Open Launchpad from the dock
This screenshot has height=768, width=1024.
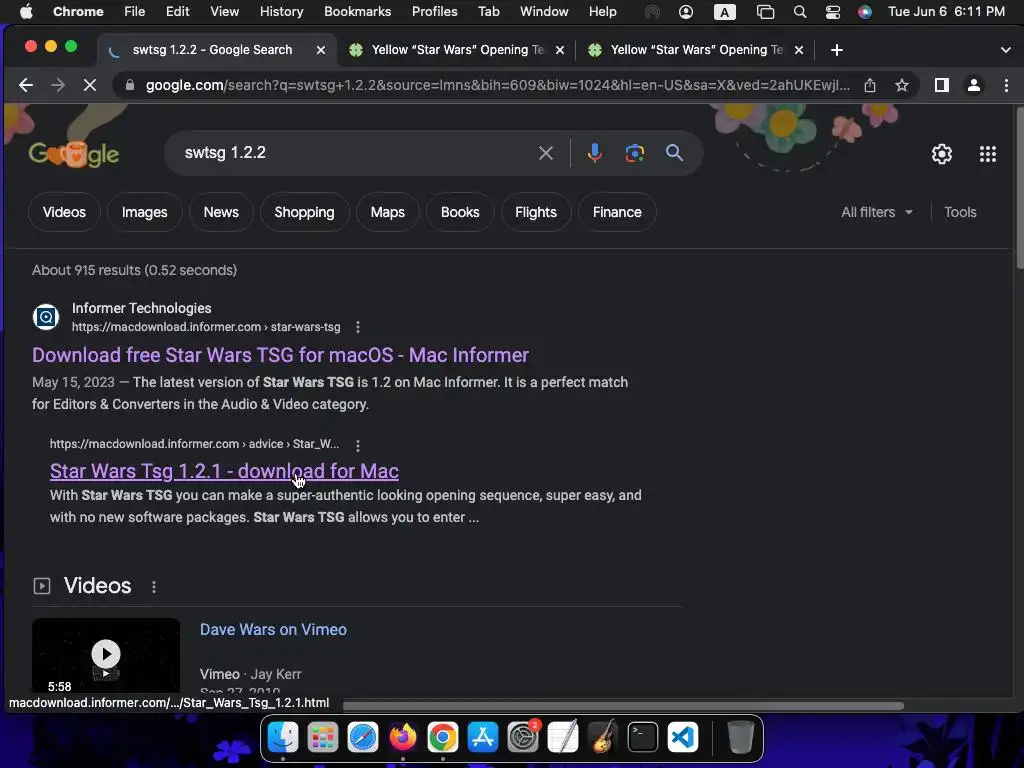point(323,738)
